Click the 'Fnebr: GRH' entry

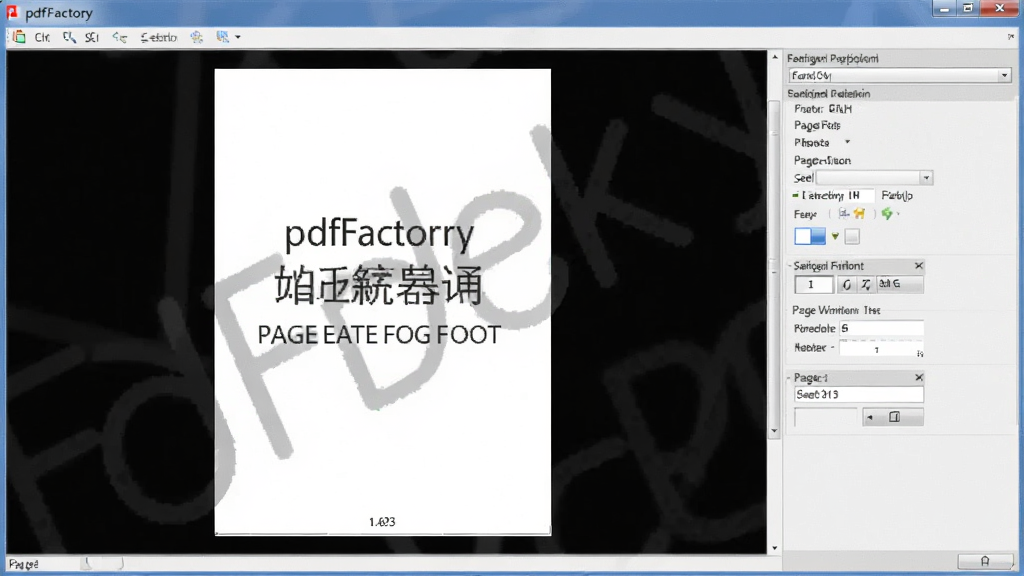pos(823,109)
